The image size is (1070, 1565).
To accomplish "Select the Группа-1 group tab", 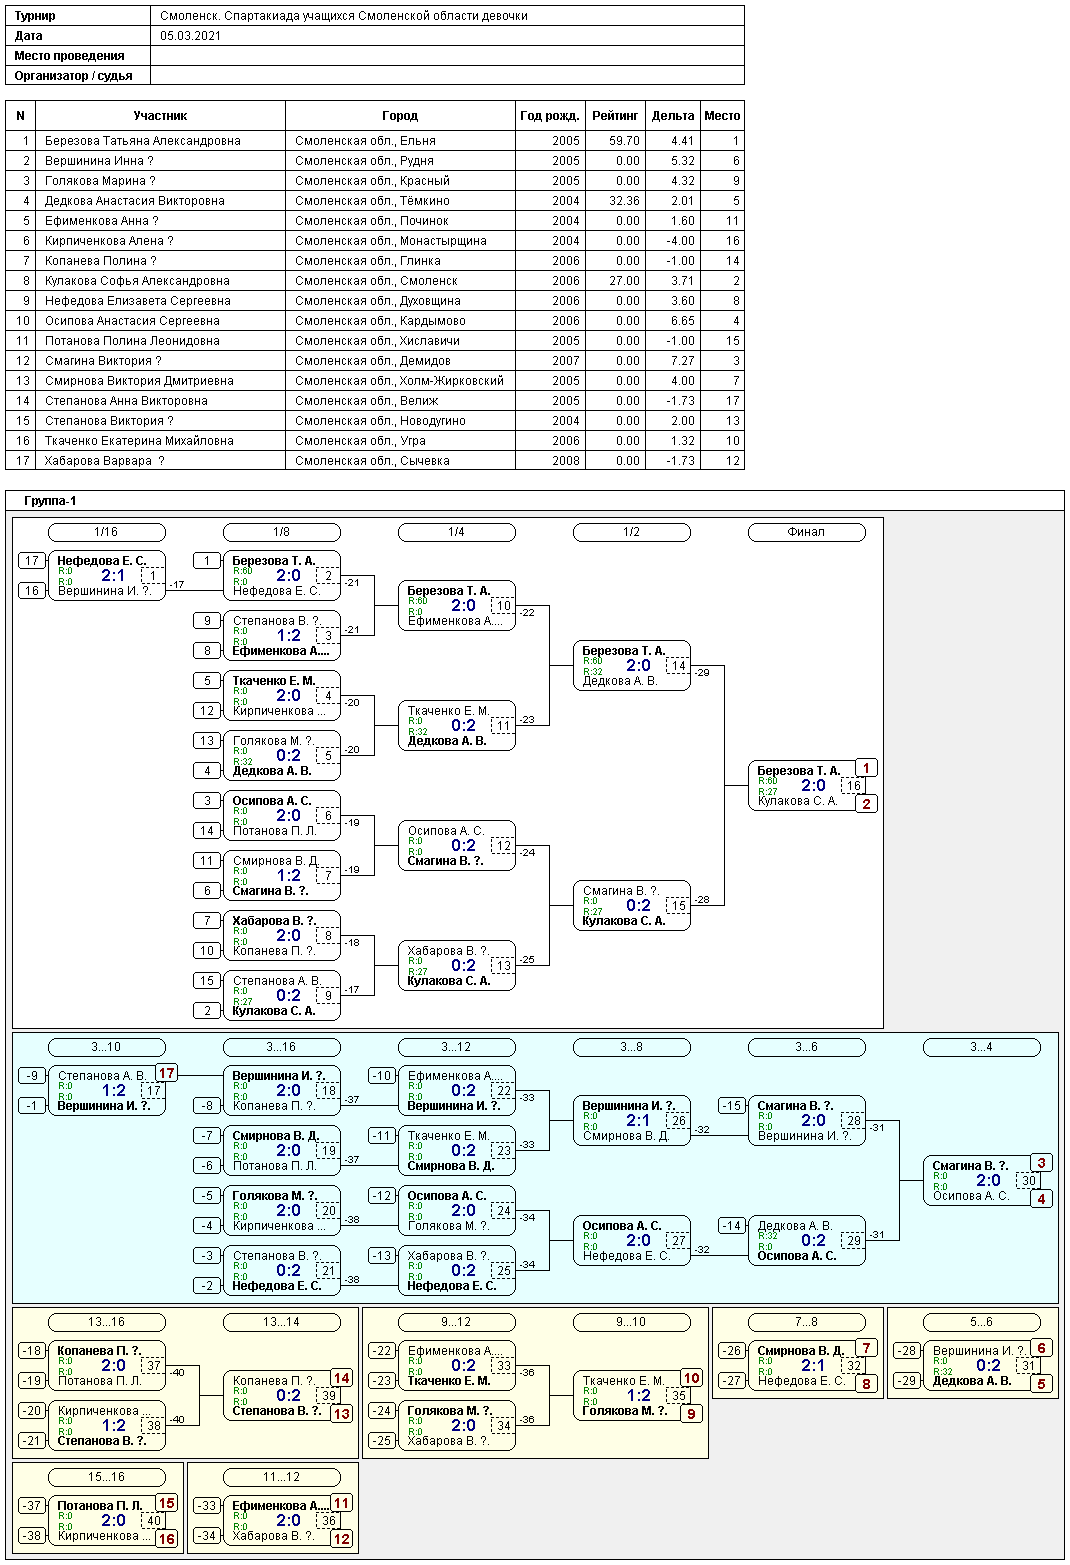I will click(50, 501).
